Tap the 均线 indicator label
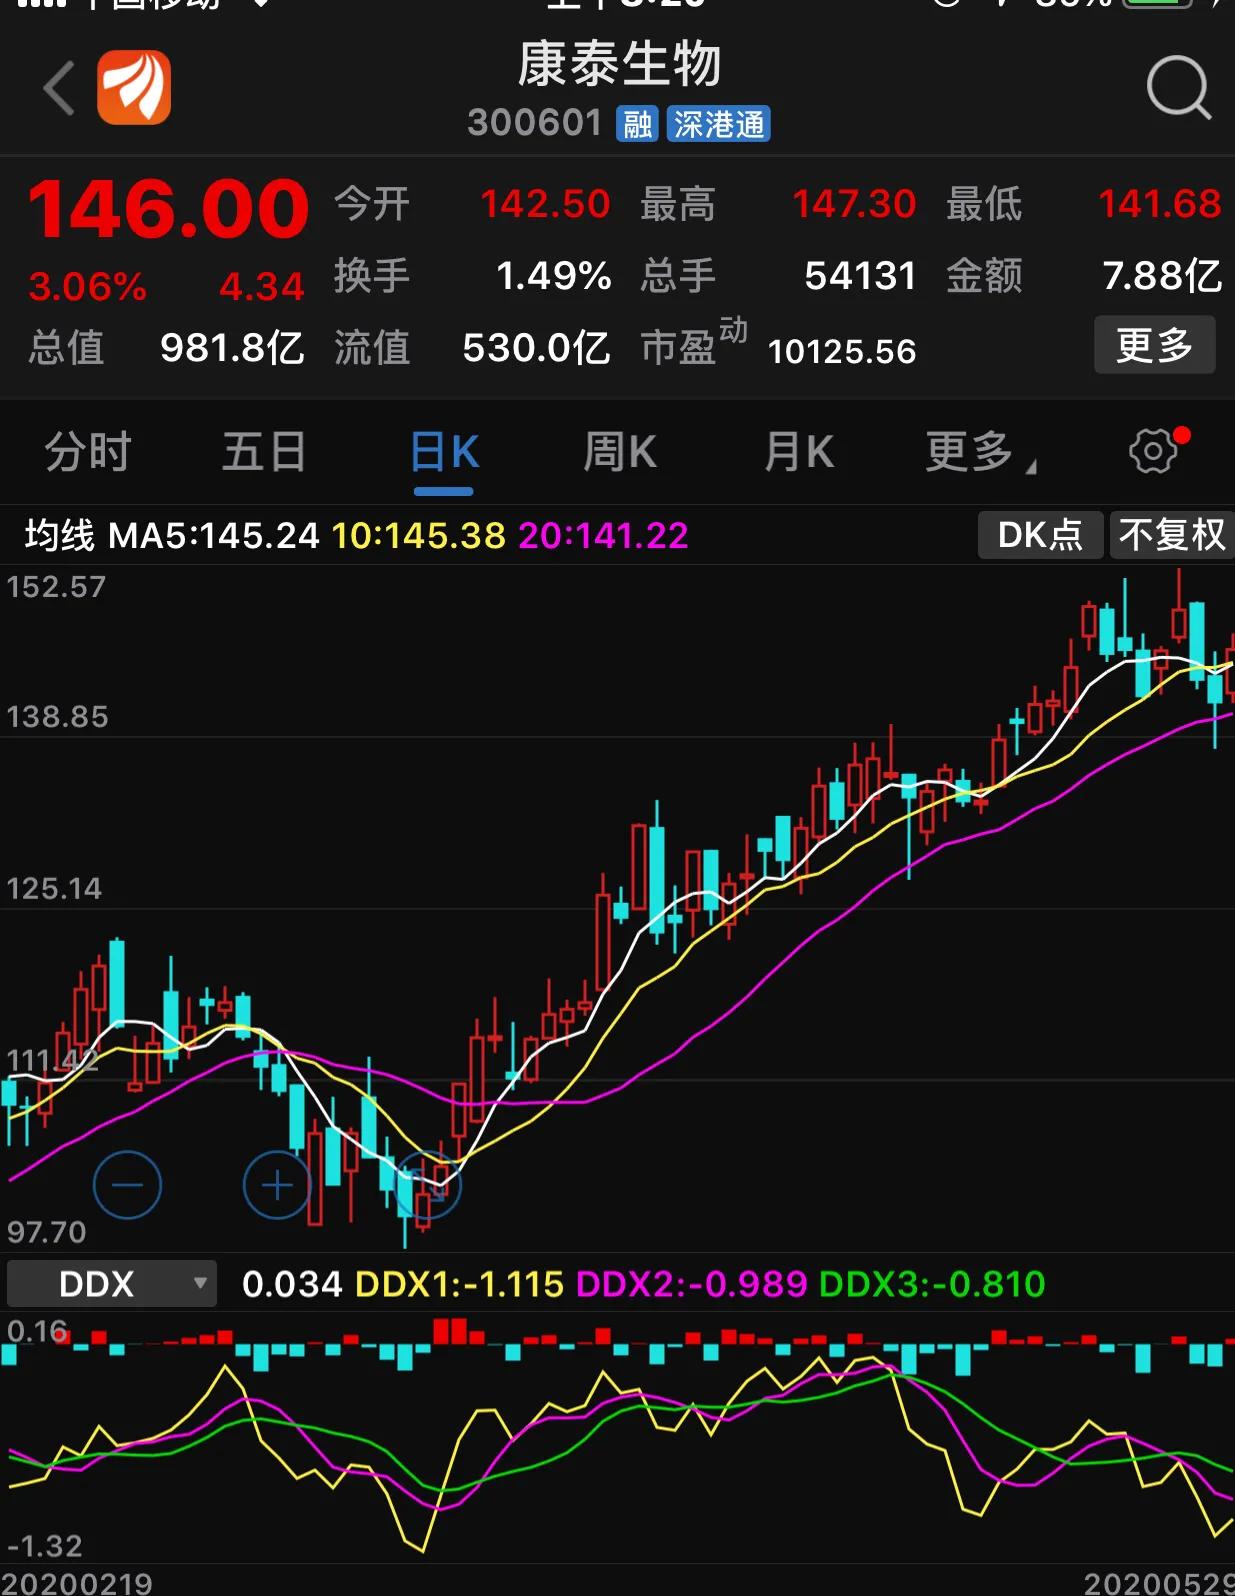Image resolution: width=1235 pixels, height=1596 pixels. click(x=60, y=536)
